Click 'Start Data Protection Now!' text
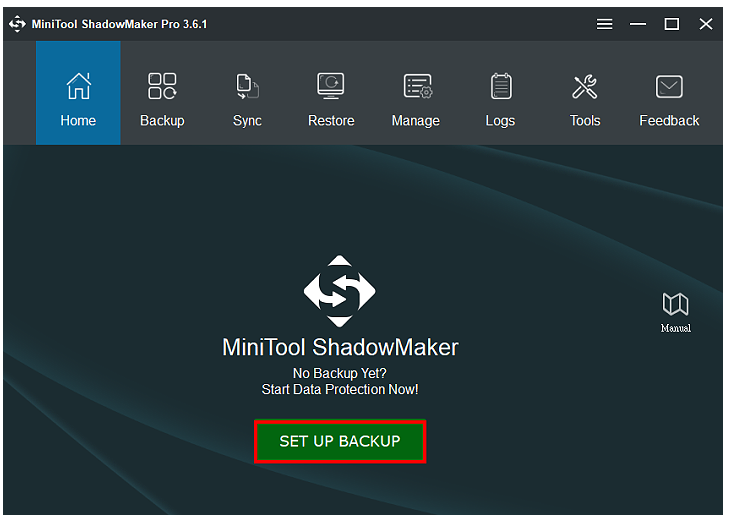This screenshot has height=519, width=730. [340, 389]
